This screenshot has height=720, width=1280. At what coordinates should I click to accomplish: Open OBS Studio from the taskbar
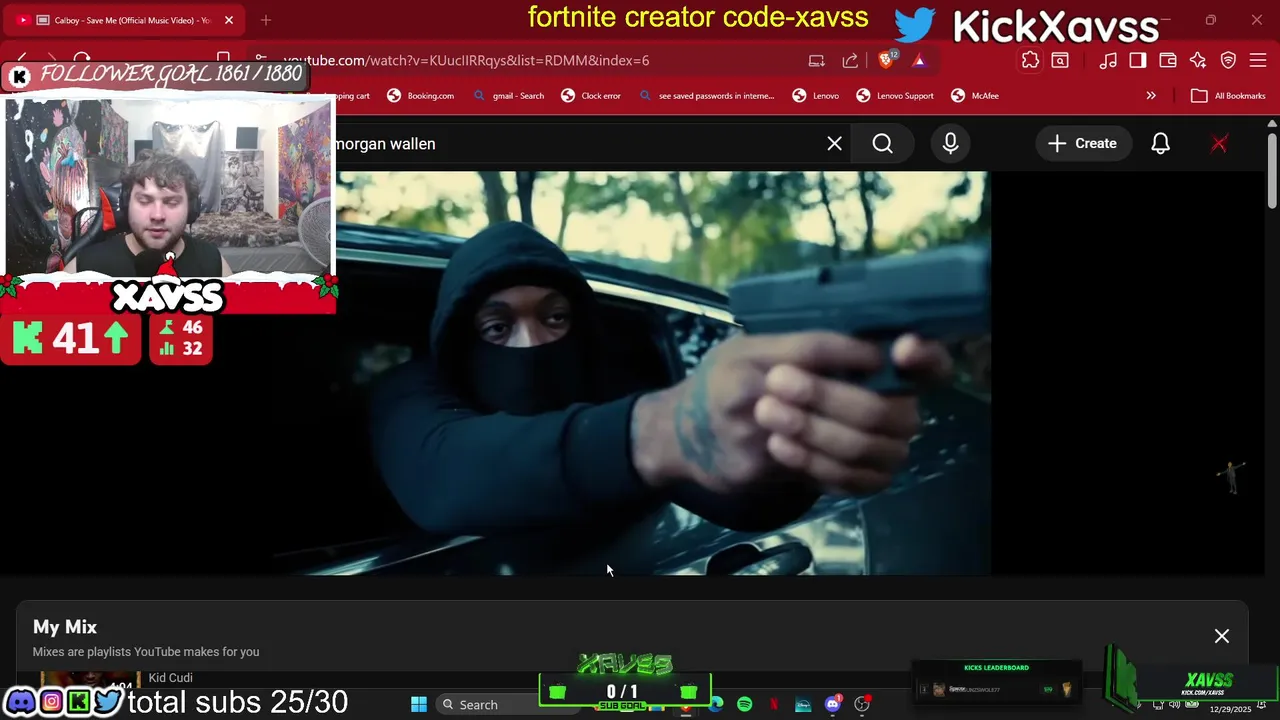(x=861, y=705)
